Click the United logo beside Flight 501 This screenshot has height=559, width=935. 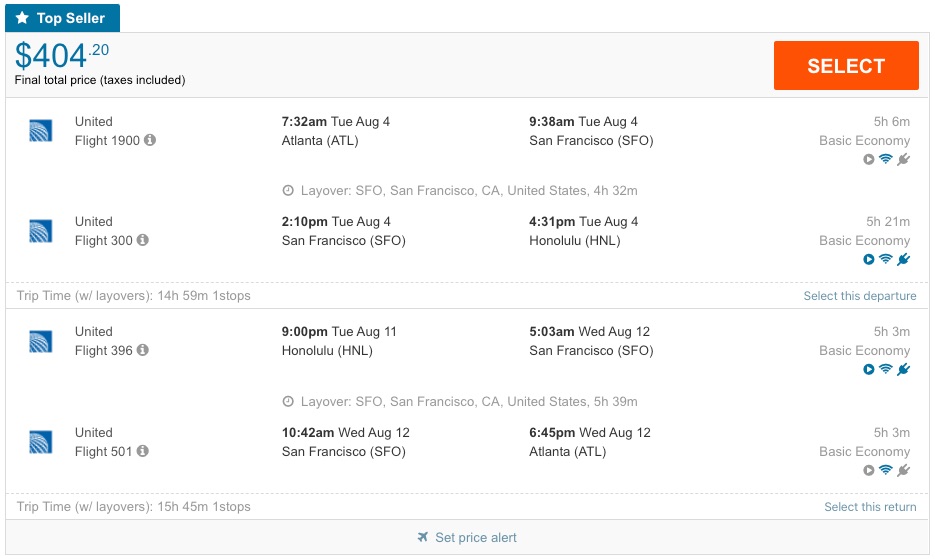point(41,442)
